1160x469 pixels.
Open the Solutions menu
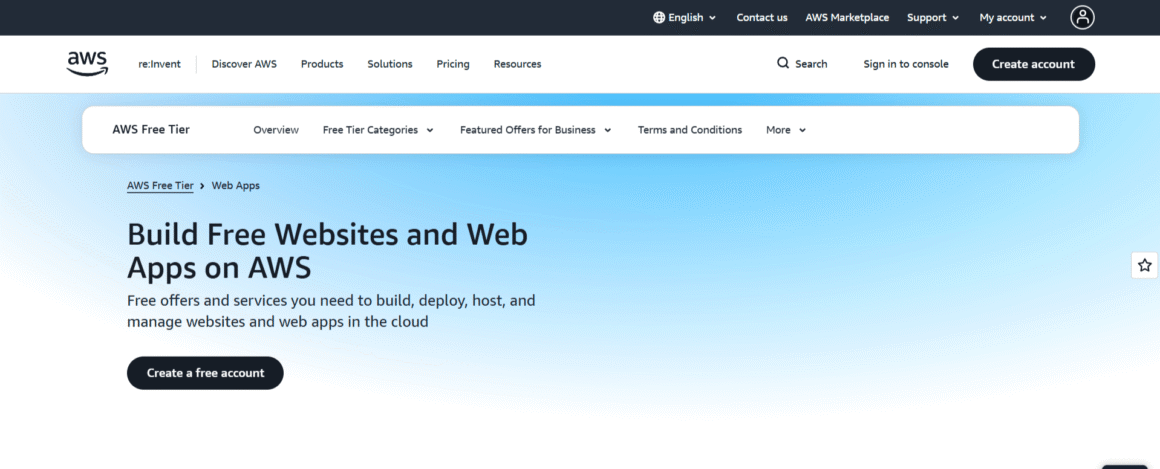(x=390, y=64)
